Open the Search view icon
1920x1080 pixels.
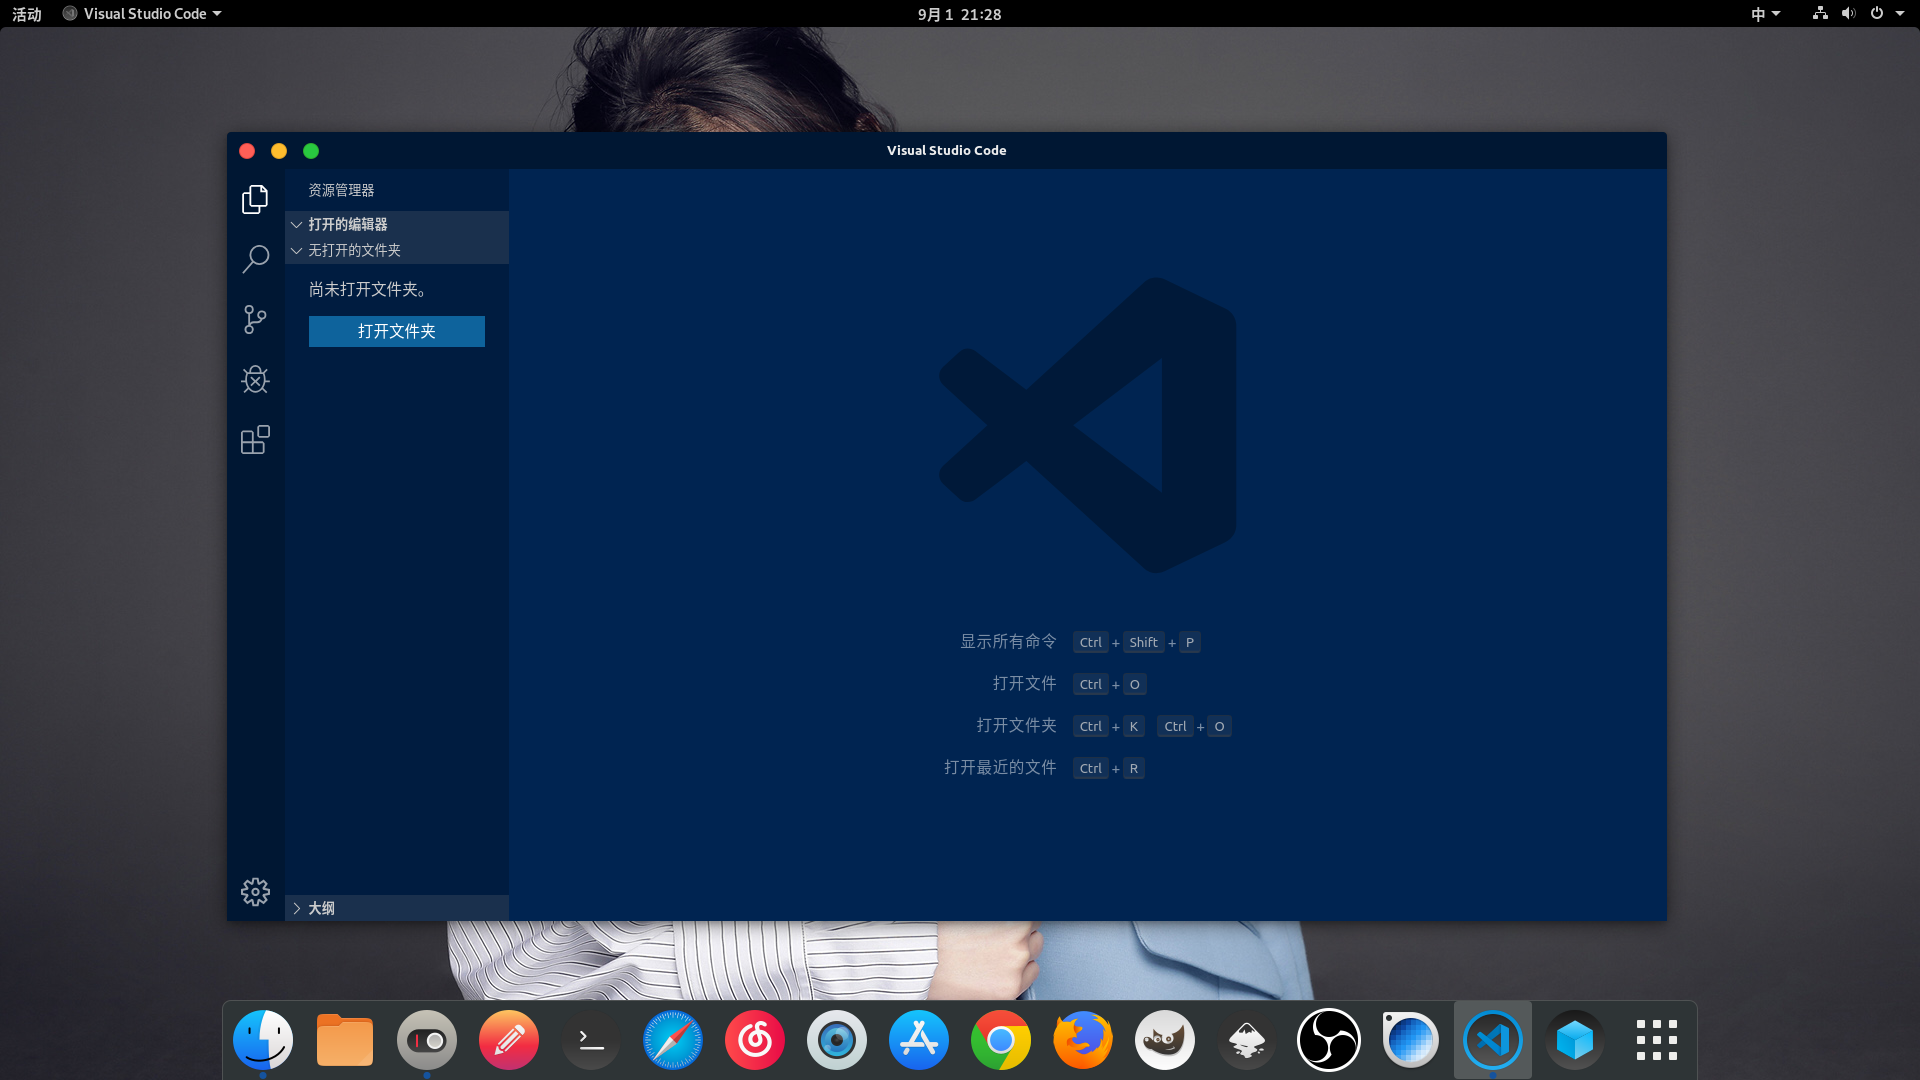255,259
